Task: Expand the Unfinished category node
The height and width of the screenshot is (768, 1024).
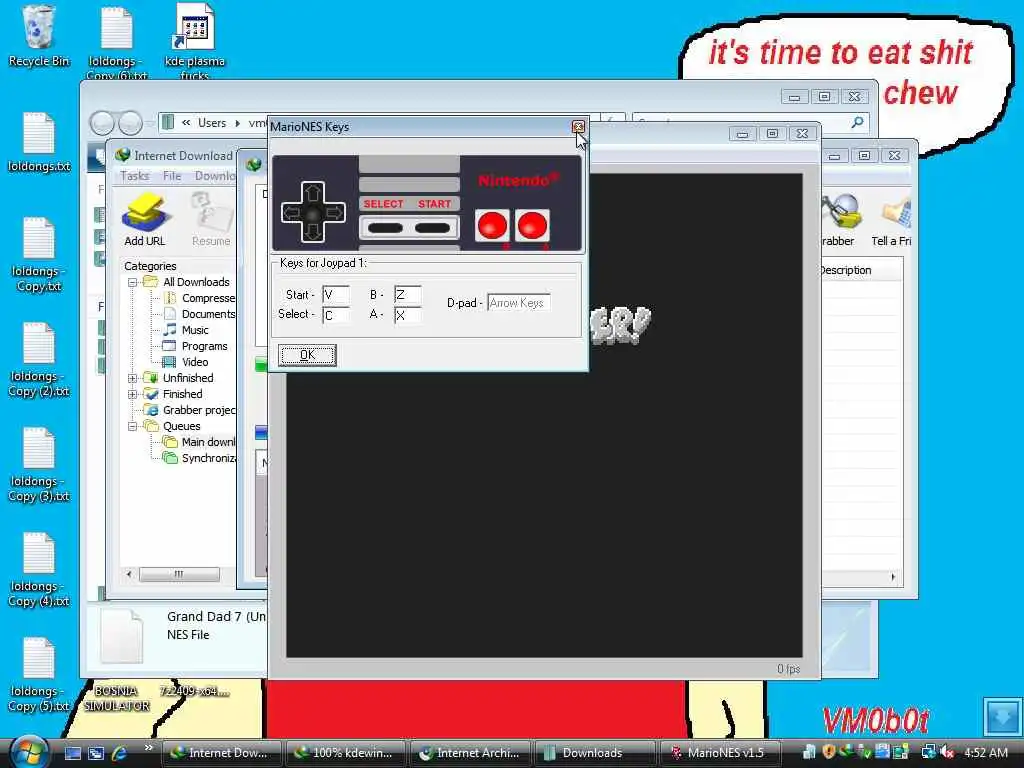Action: (133, 378)
